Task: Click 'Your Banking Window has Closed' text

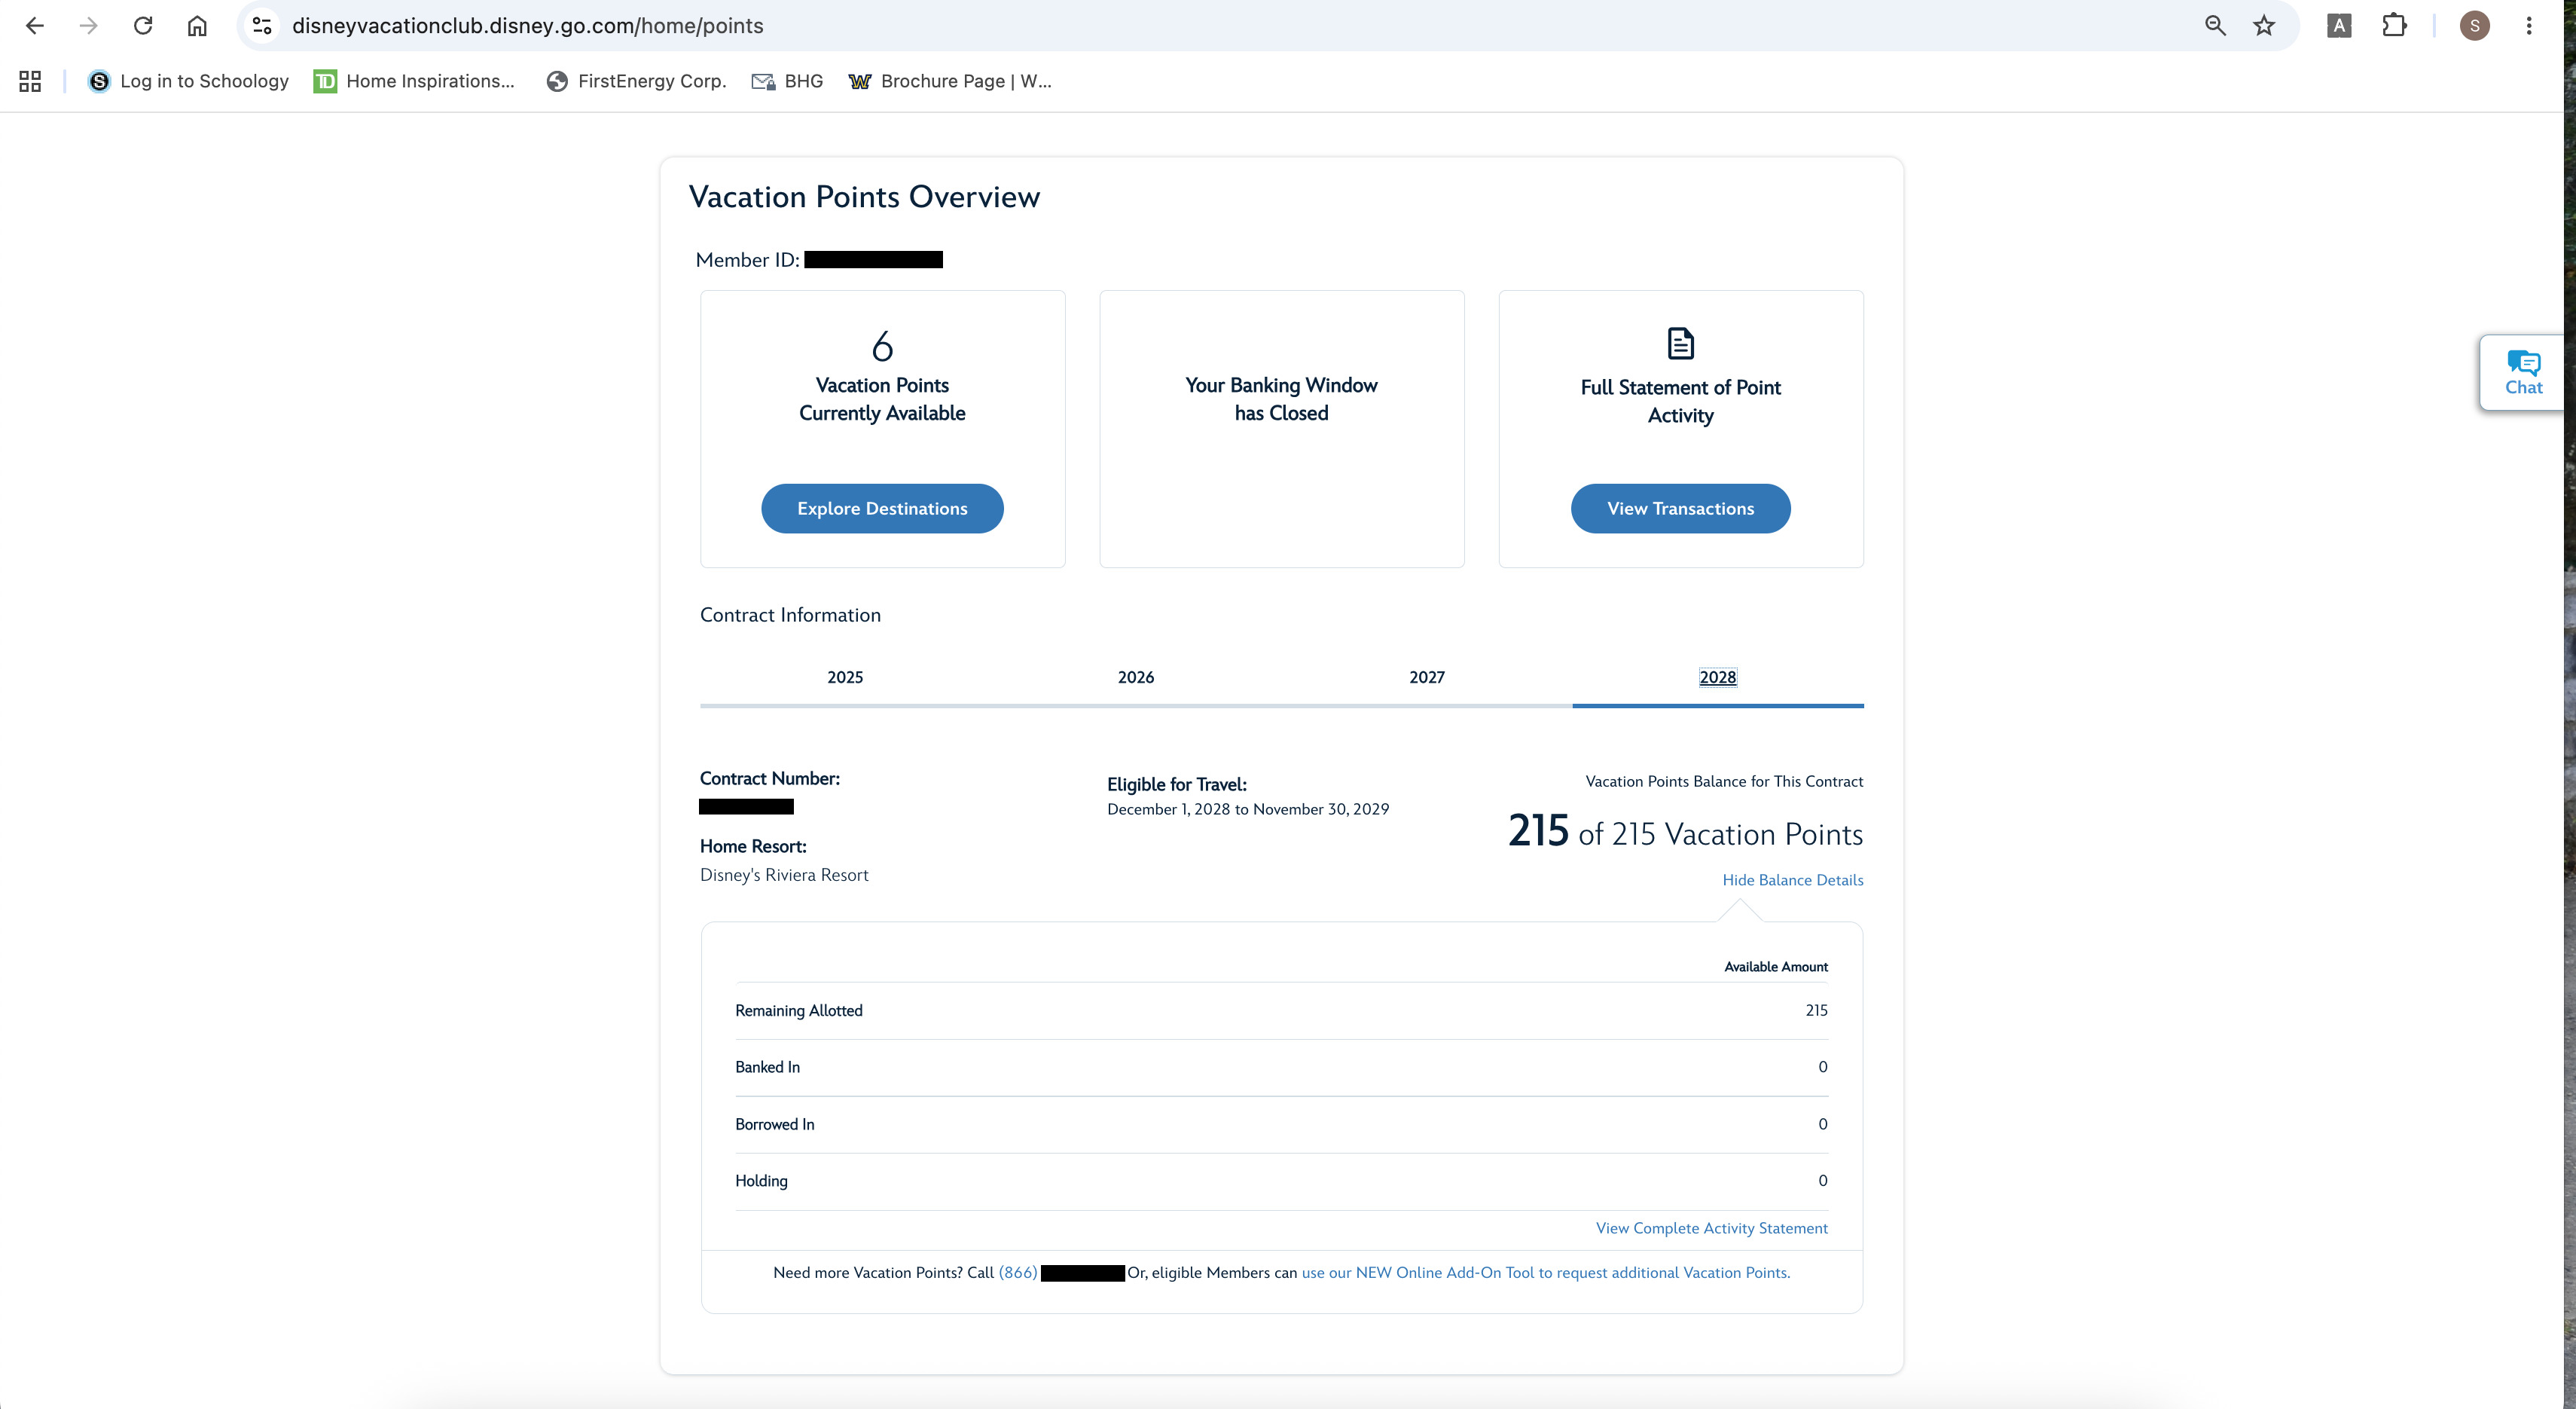Action: click(x=1281, y=399)
